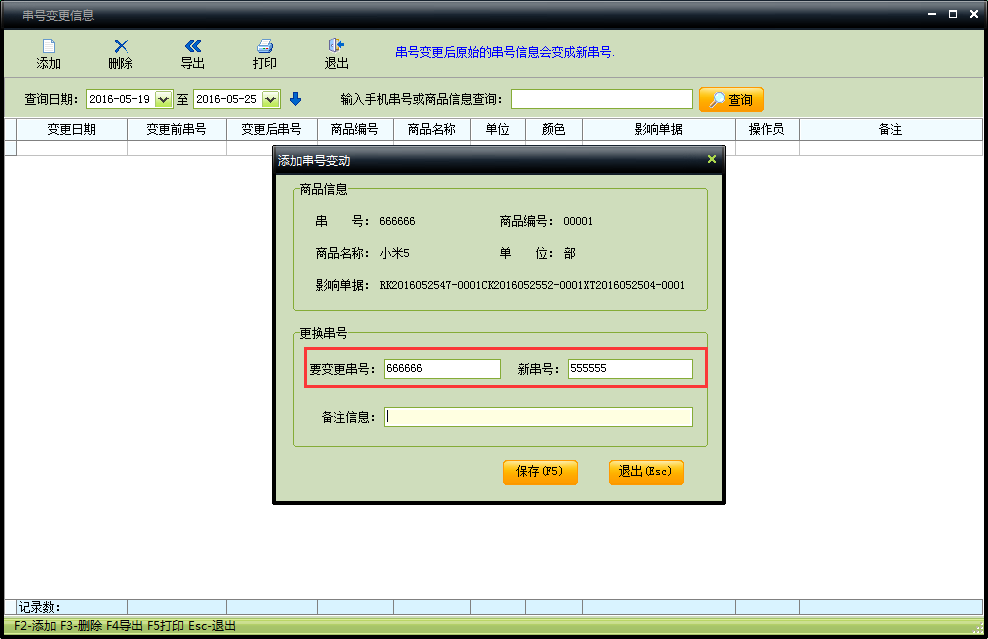Click the 记录数 status cell

pyautogui.click(x=72, y=607)
